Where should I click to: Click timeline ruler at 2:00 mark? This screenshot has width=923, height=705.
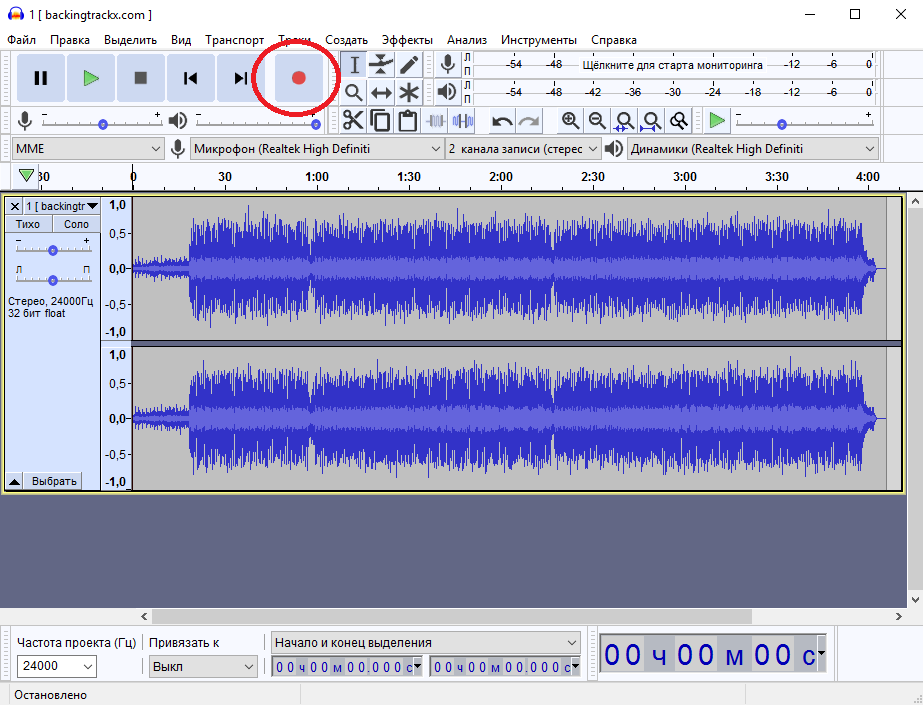501,177
